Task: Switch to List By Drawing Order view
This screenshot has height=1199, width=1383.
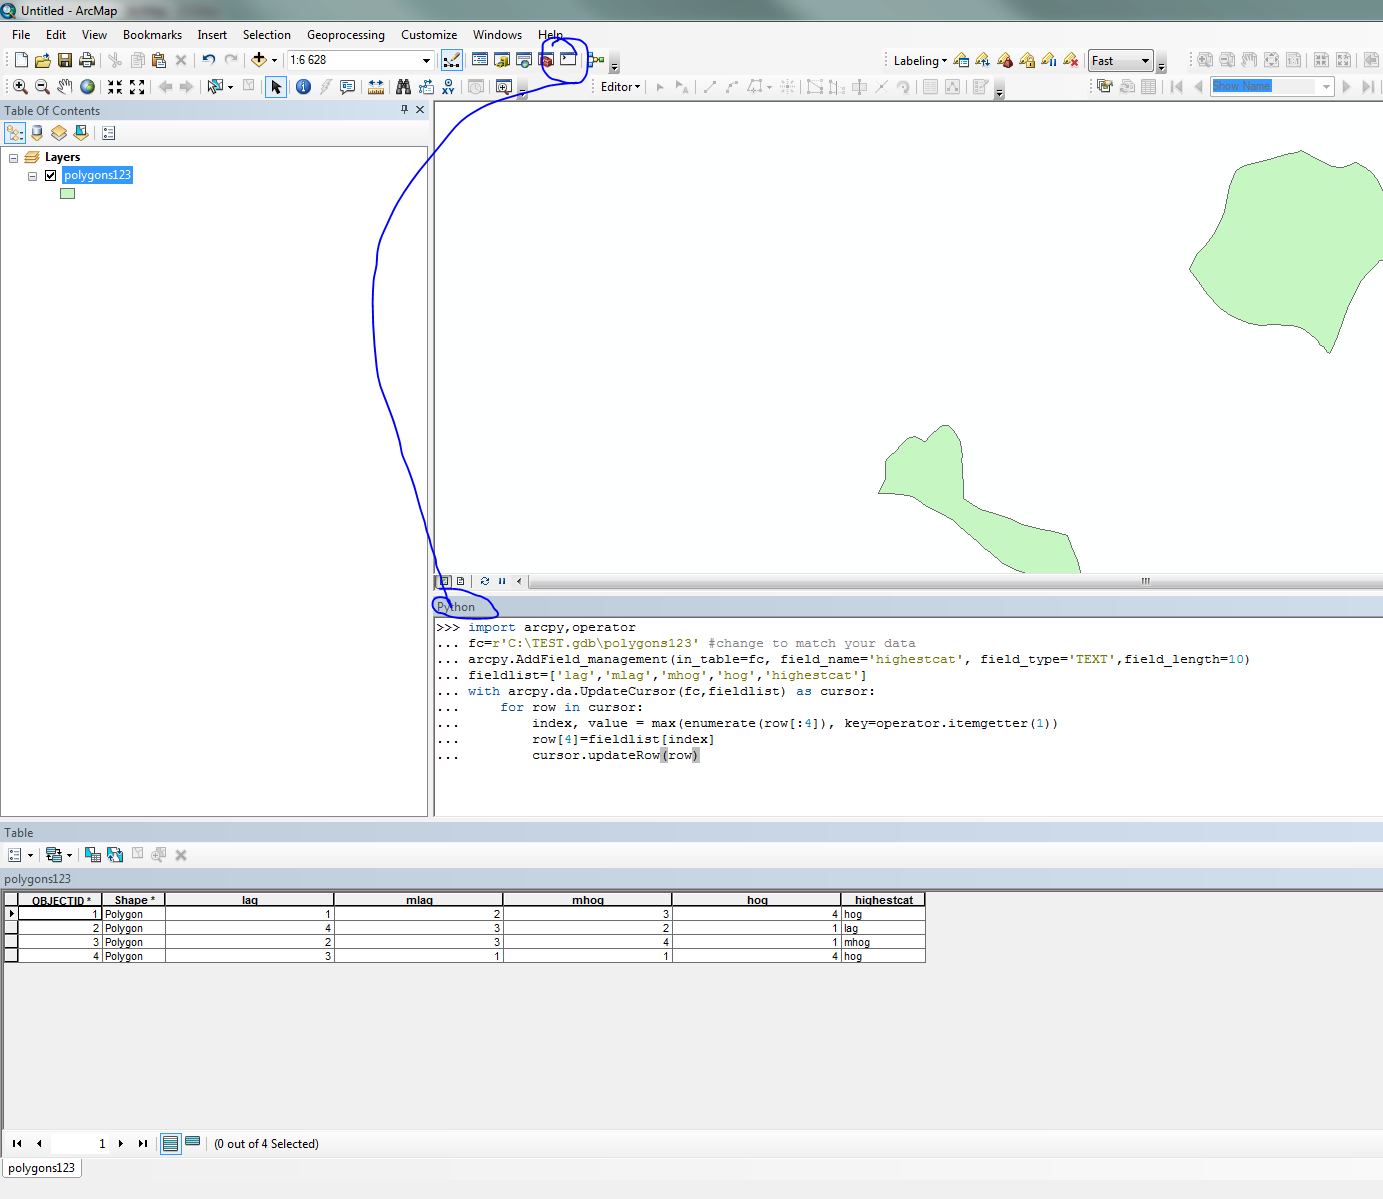Action: [15, 133]
